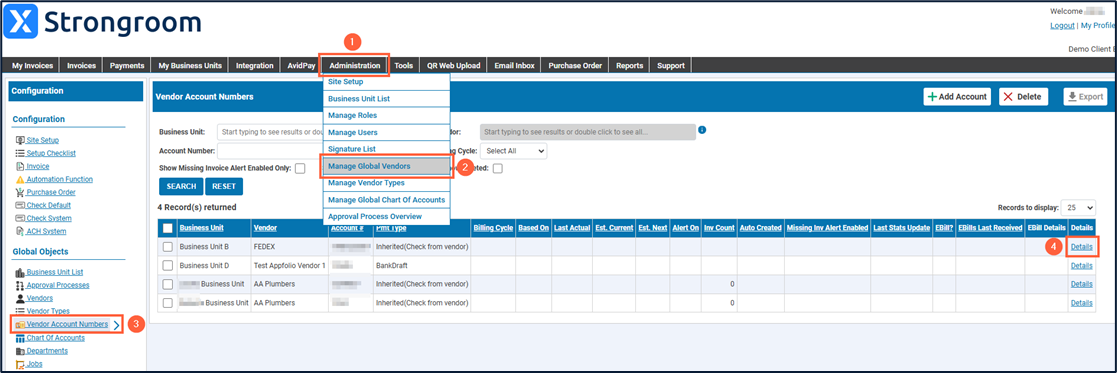Click the Check Default icon in sidebar
Image resolution: width=1117 pixels, height=373 pixels.
click(20, 205)
